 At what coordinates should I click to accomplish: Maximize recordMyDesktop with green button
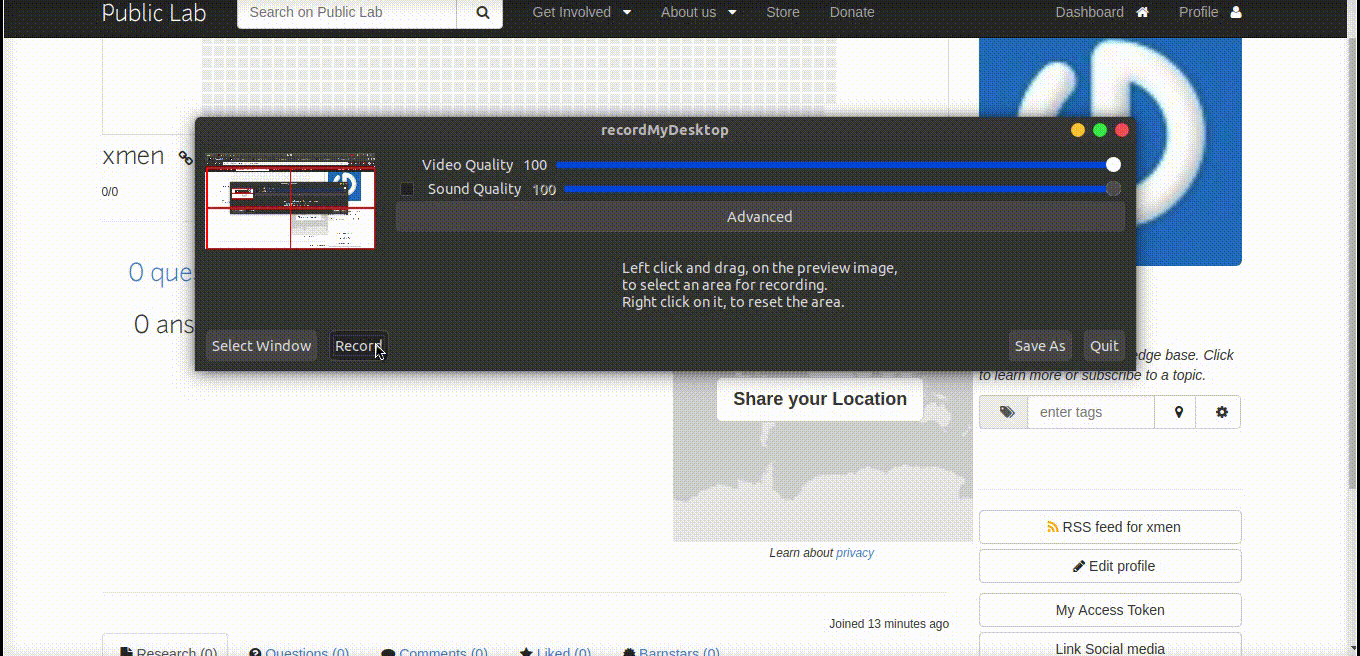1100,130
